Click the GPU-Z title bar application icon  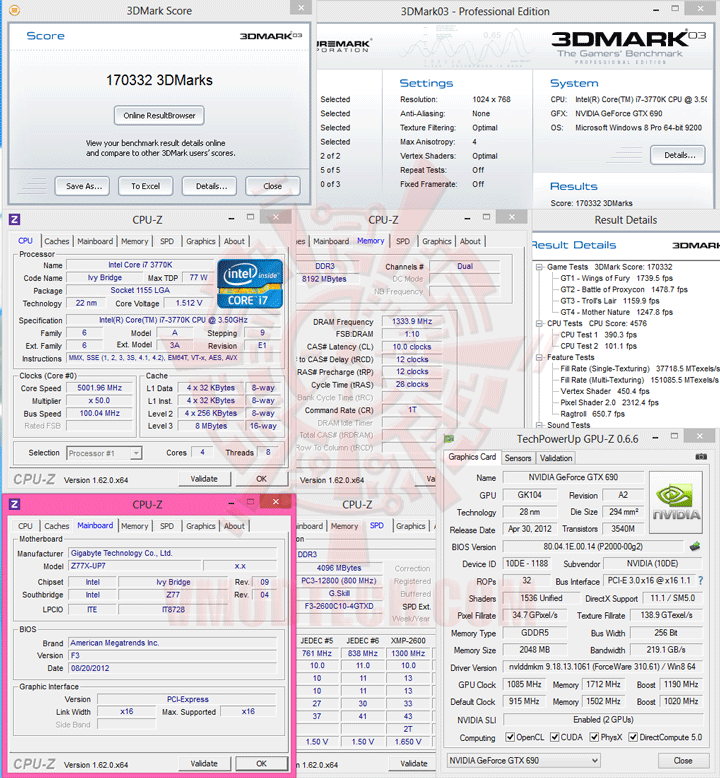(449, 439)
